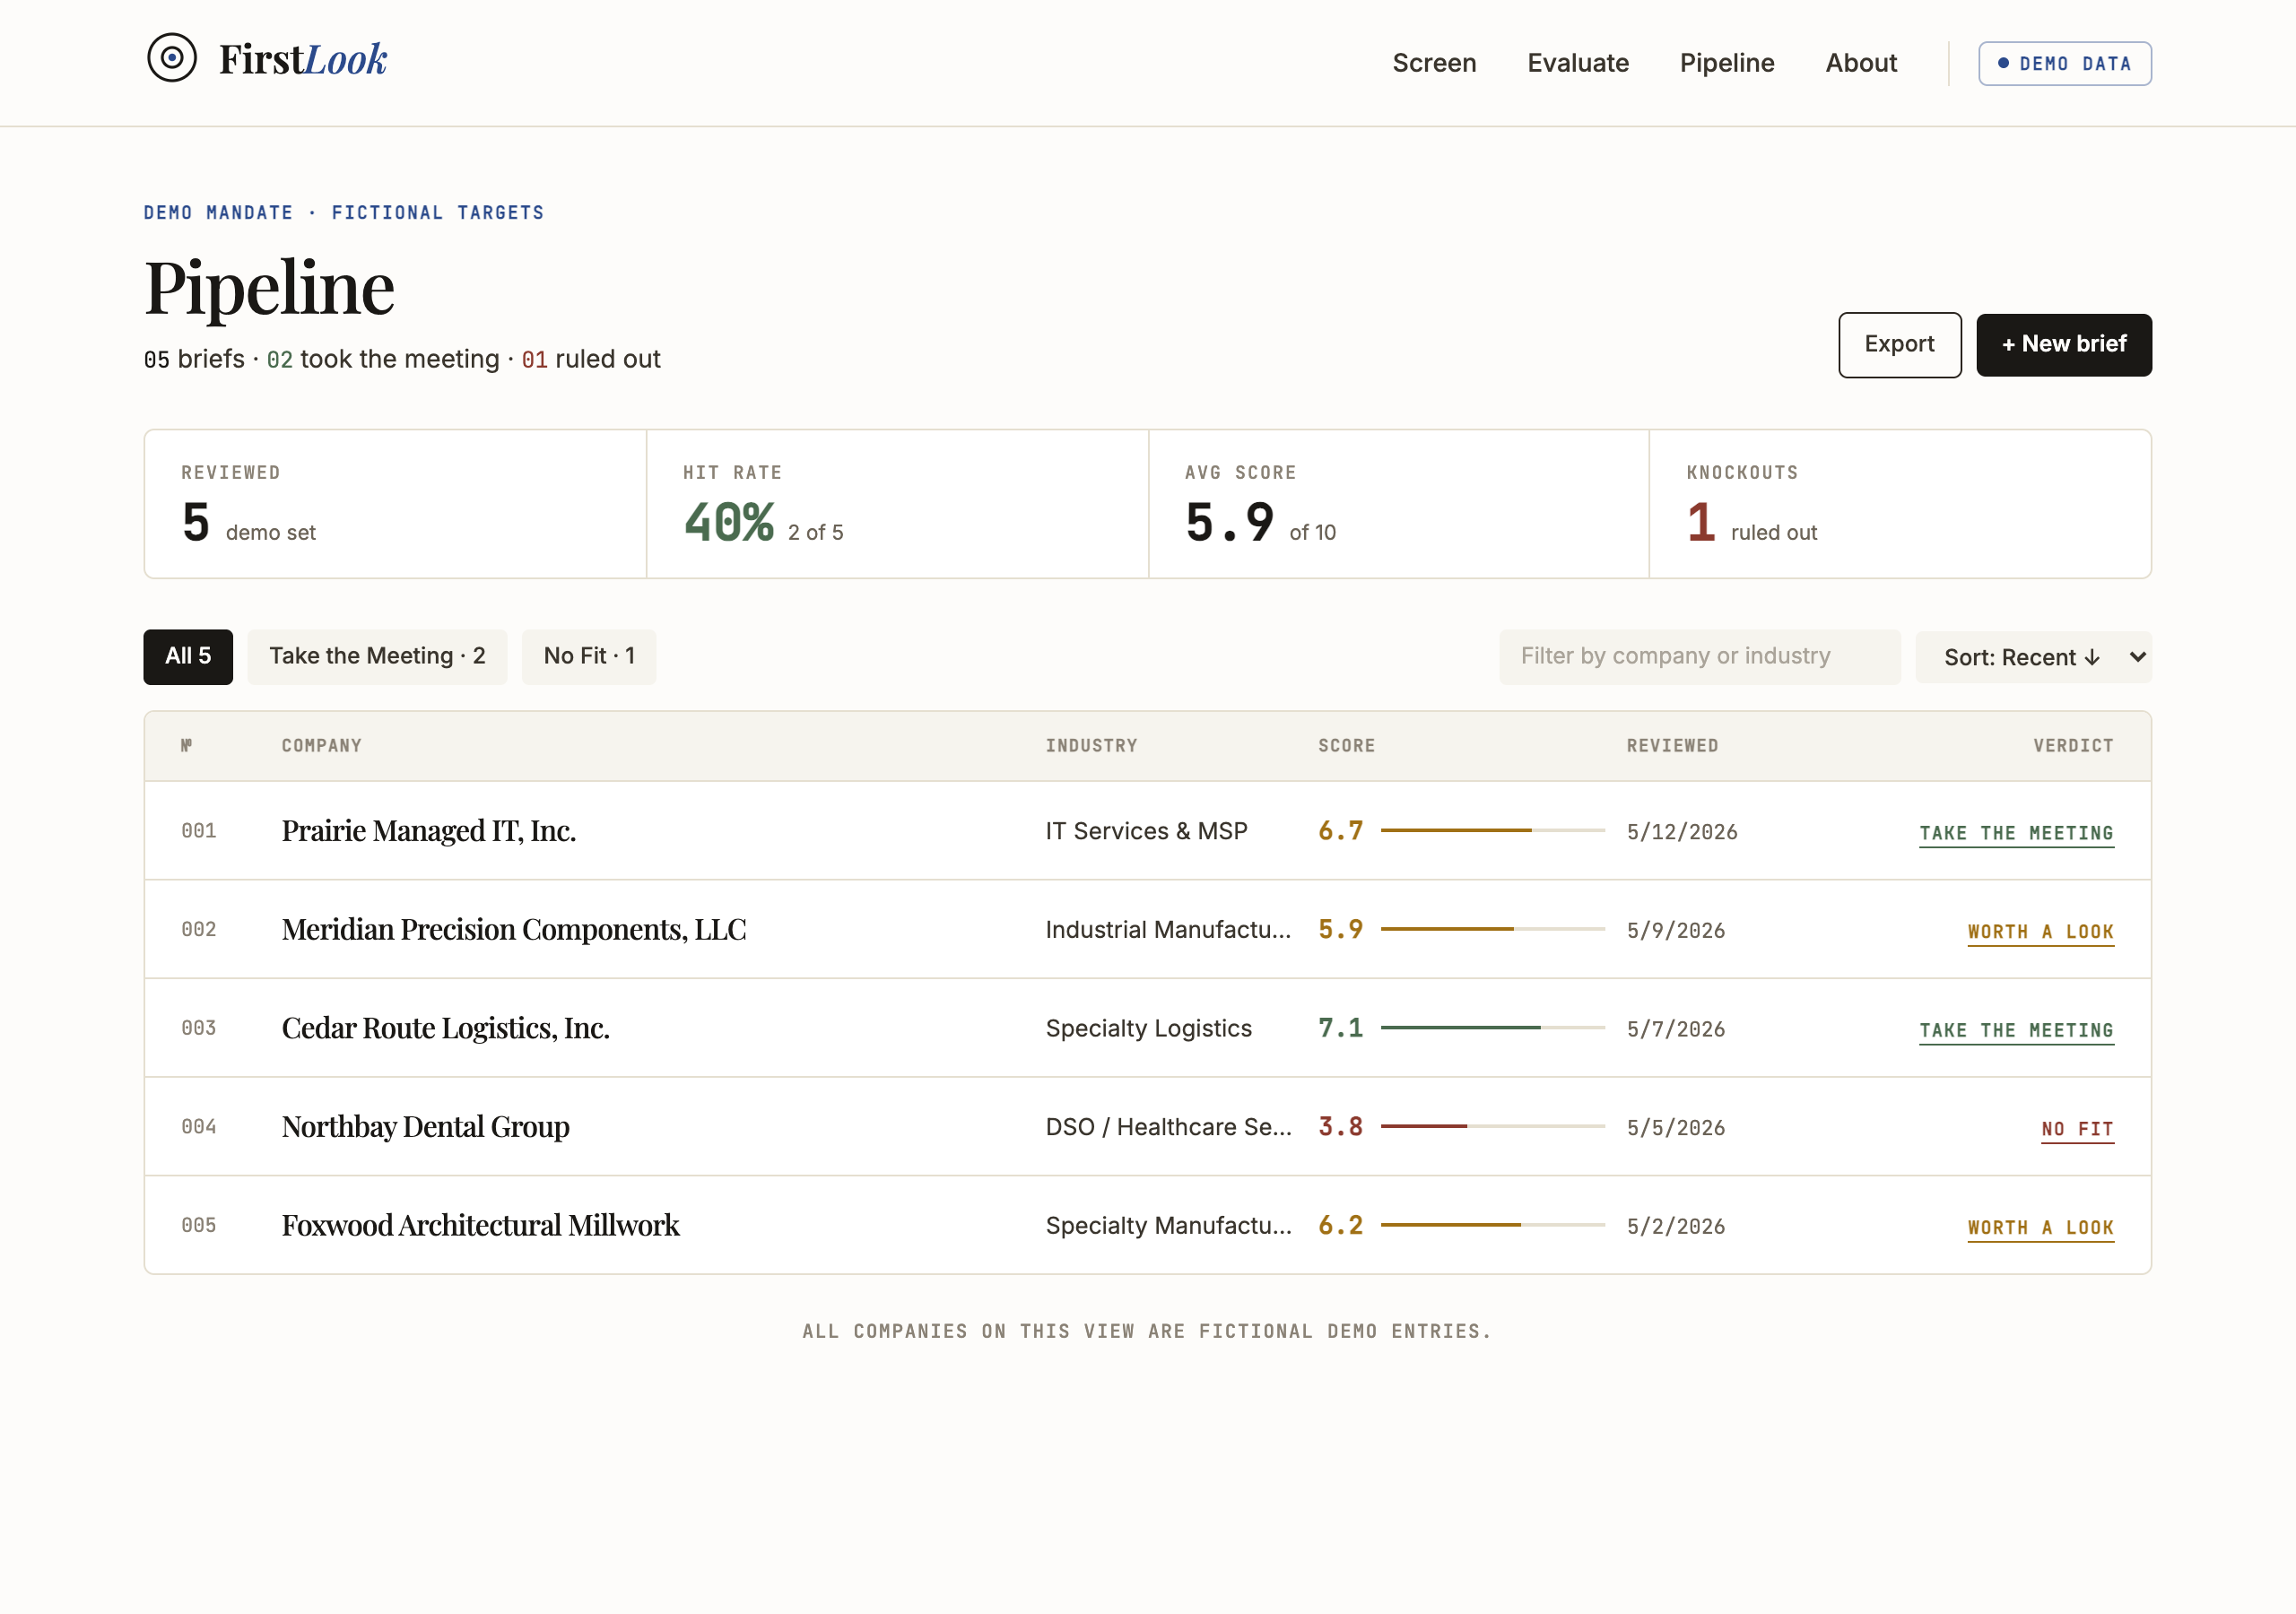
Task: Click the 3.8 score bar for Northbay
Action: [x=1492, y=1126]
